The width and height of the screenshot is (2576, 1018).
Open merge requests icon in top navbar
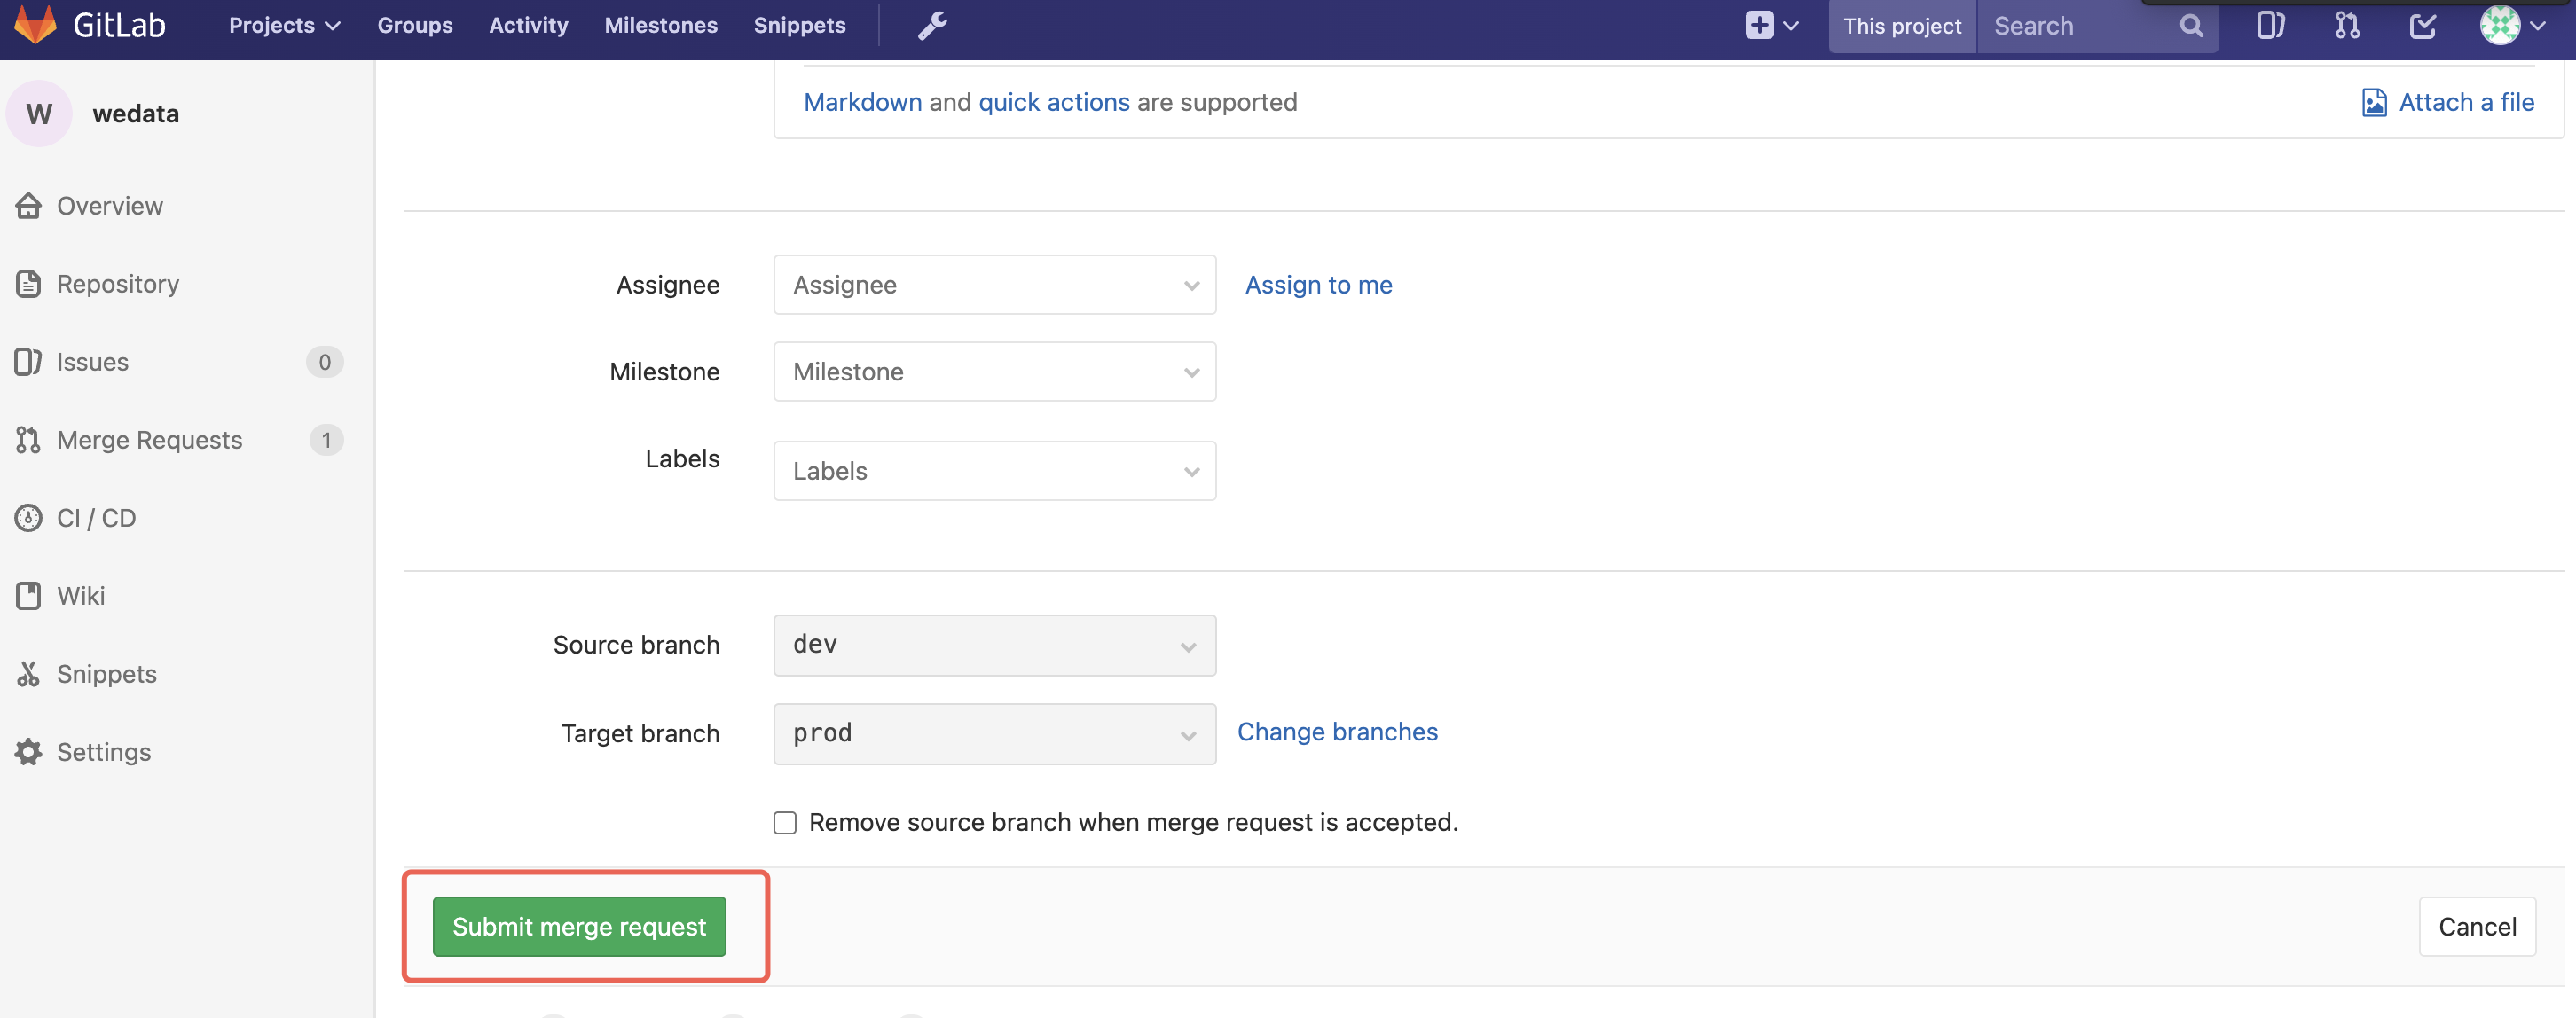2347,26
